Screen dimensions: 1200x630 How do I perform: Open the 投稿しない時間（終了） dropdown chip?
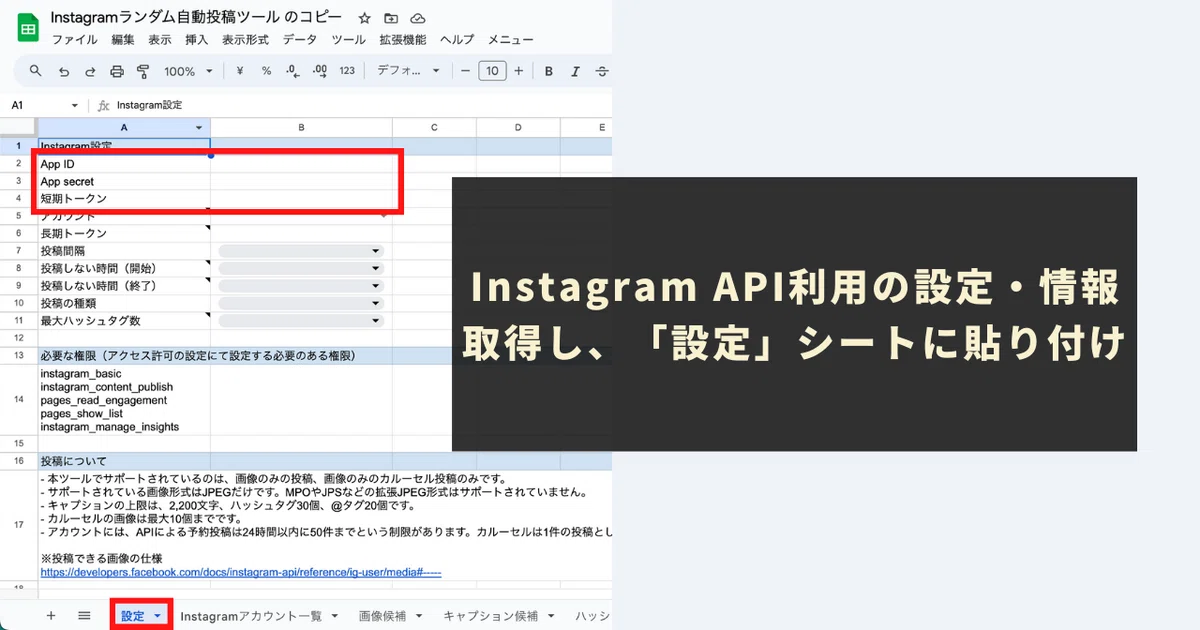point(301,286)
